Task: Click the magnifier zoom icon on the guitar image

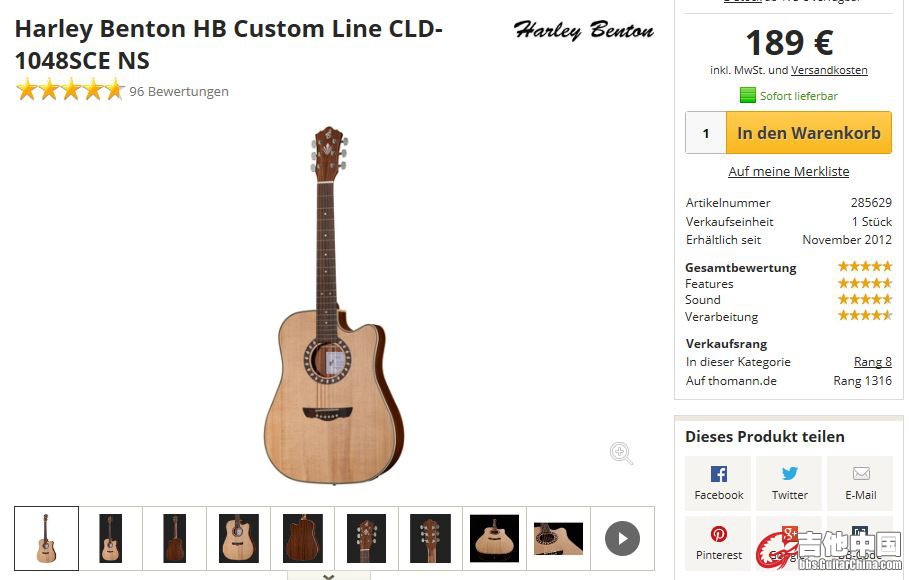Action: 621,453
